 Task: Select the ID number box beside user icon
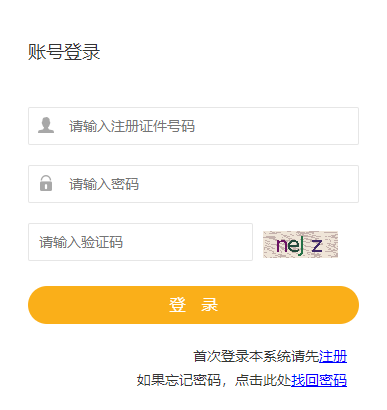(193, 126)
